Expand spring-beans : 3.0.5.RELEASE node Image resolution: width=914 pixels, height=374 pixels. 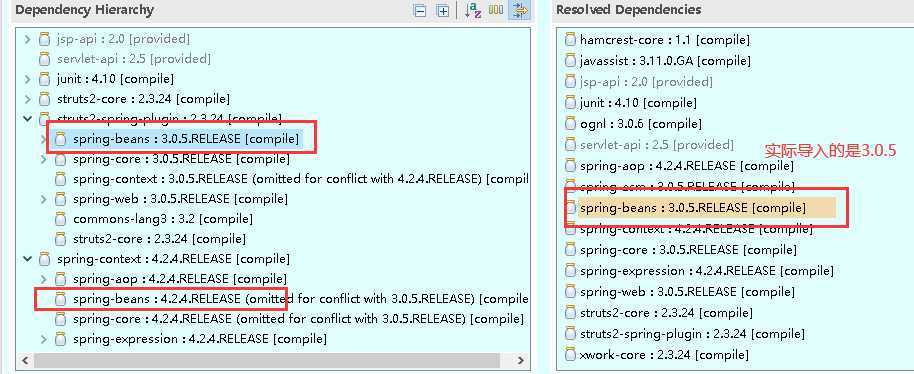[x=44, y=139]
